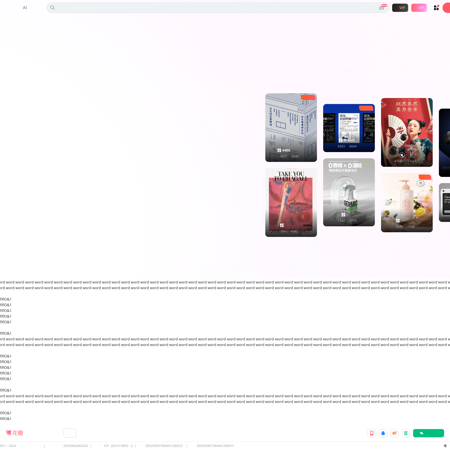Click the magnifier search icon
450x450 pixels.
pos(52,7)
